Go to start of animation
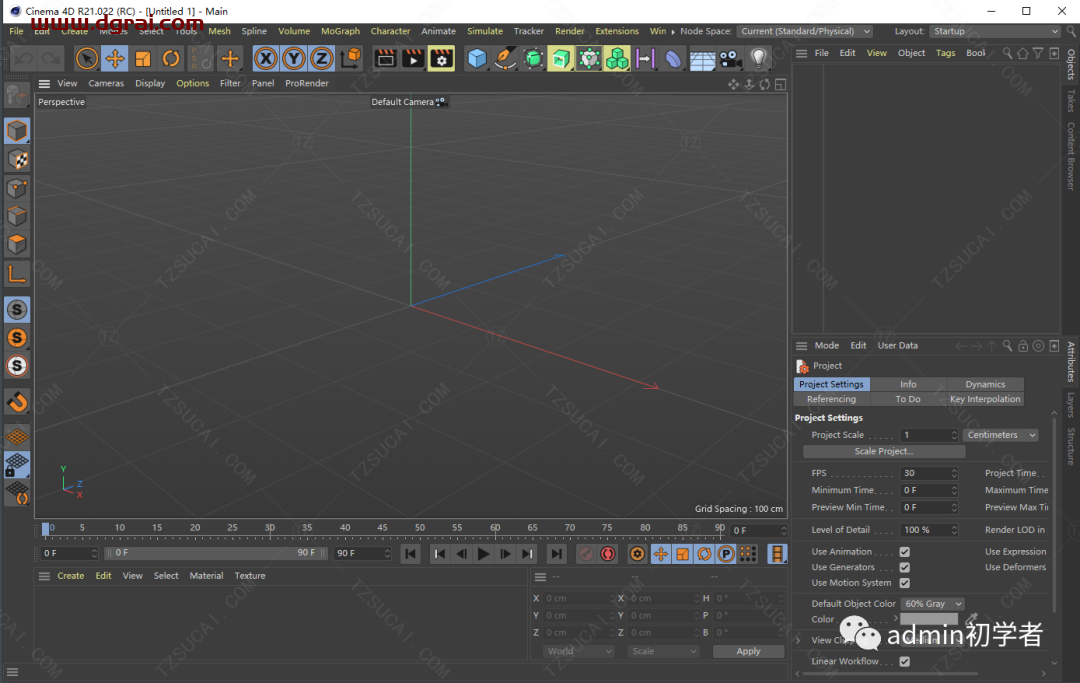This screenshot has height=683, width=1080. [x=411, y=554]
